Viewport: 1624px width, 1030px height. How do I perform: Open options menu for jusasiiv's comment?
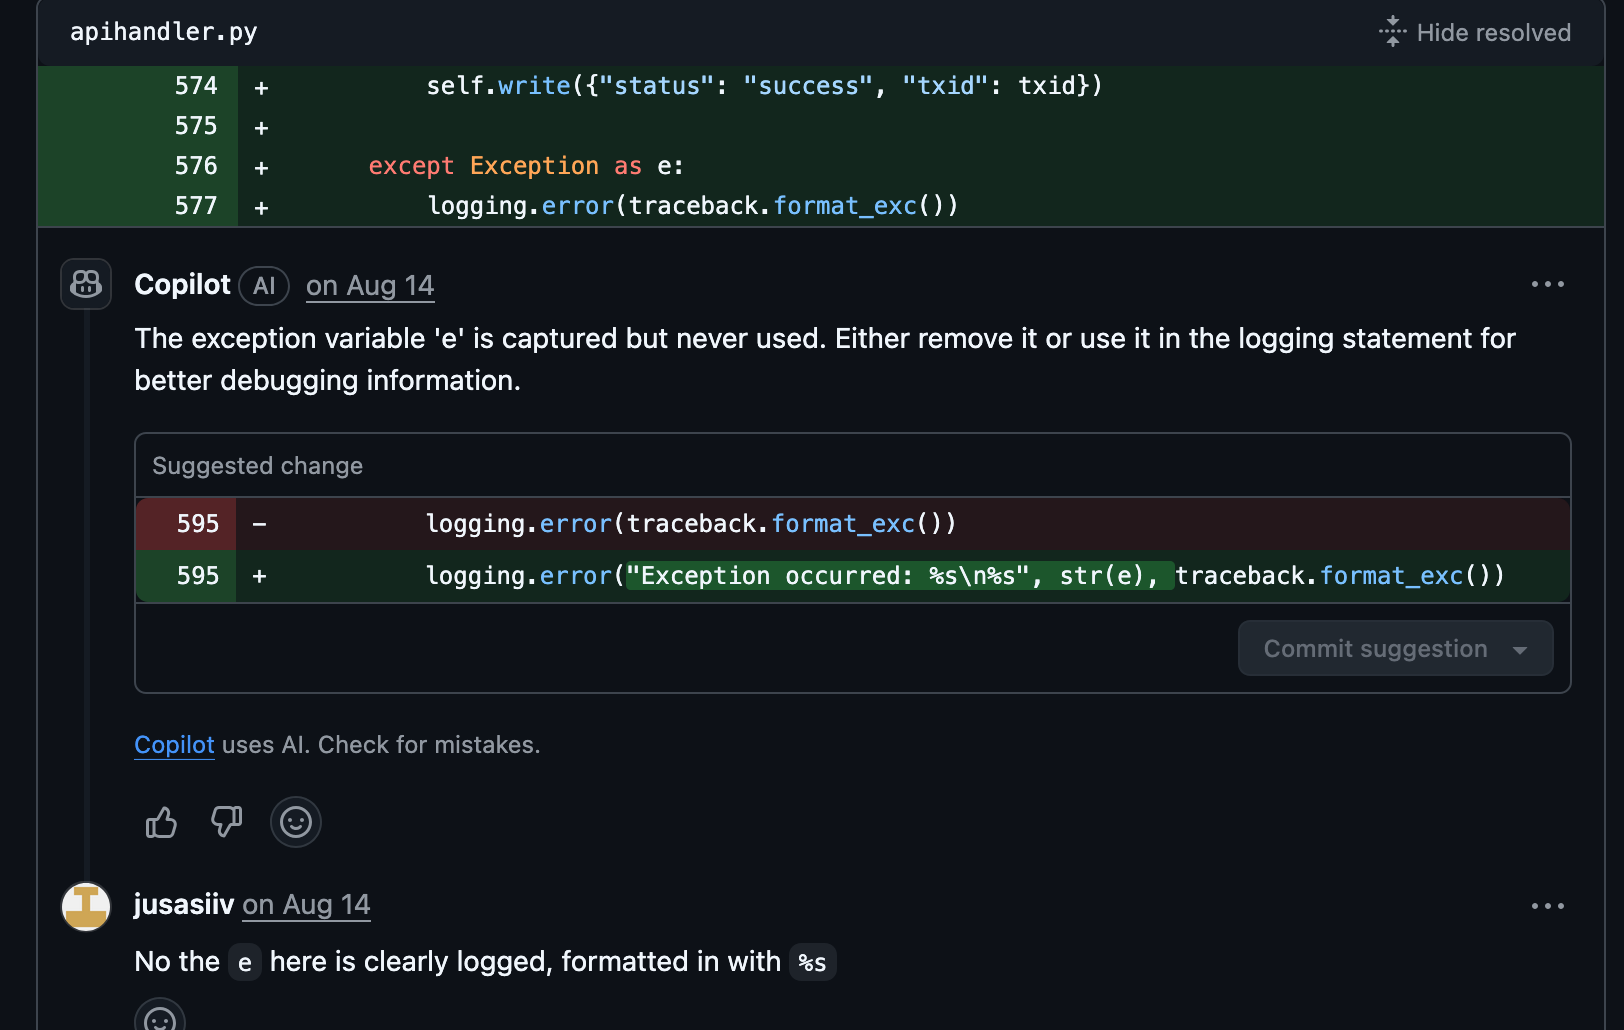tap(1547, 907)
